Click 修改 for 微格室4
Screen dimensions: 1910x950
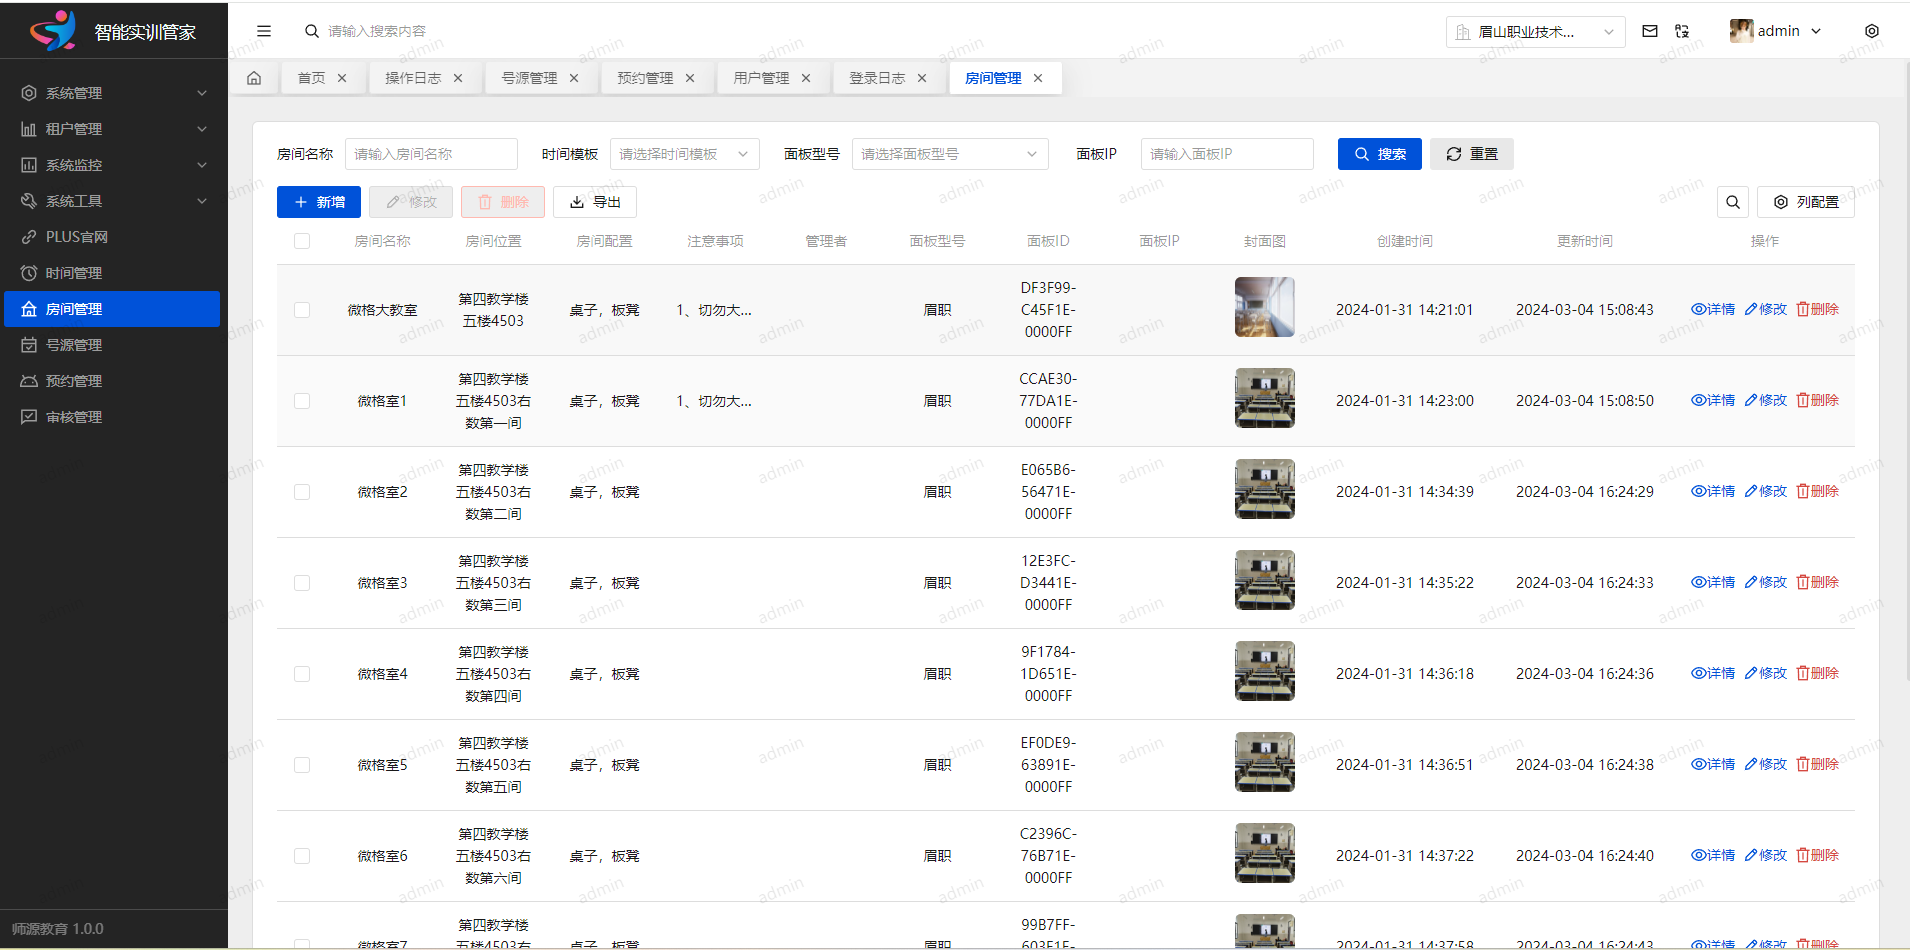pos(1766,673)
